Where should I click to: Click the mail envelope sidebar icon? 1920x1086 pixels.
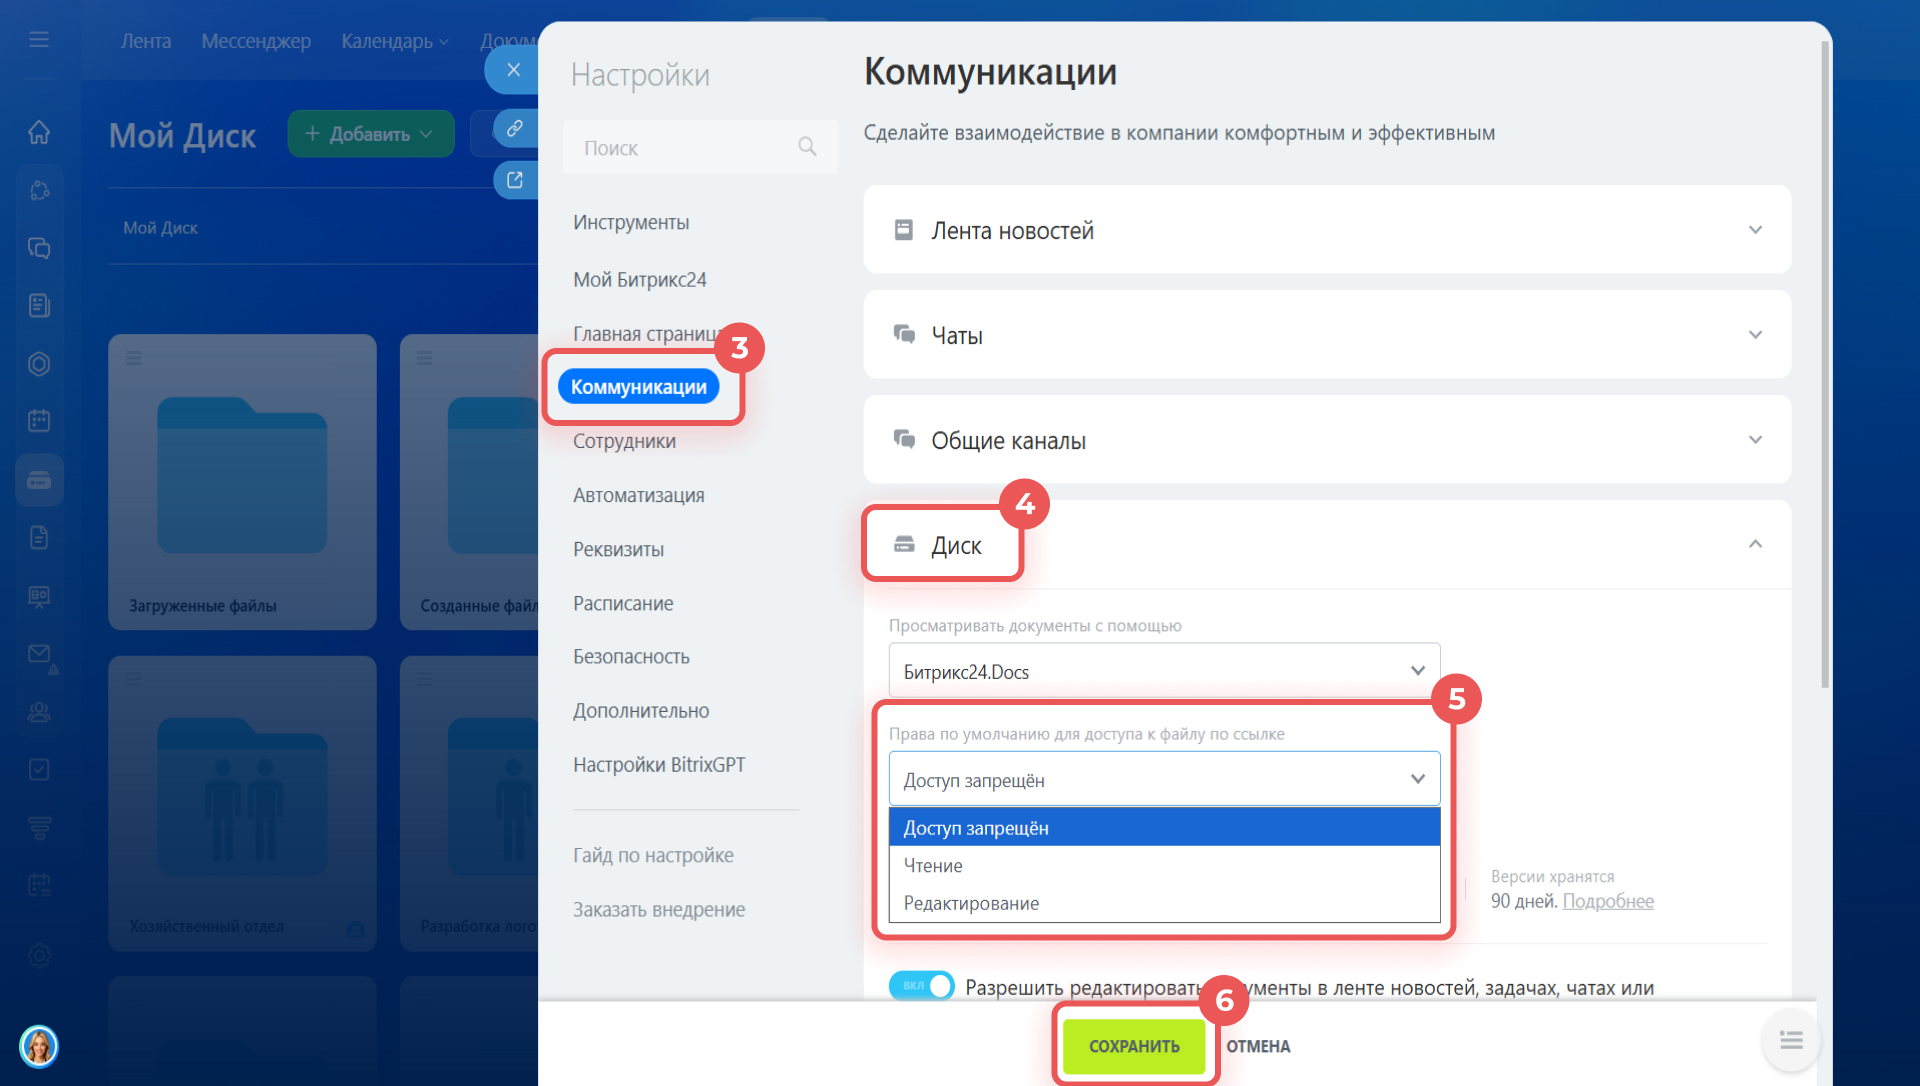pos(39,653)
